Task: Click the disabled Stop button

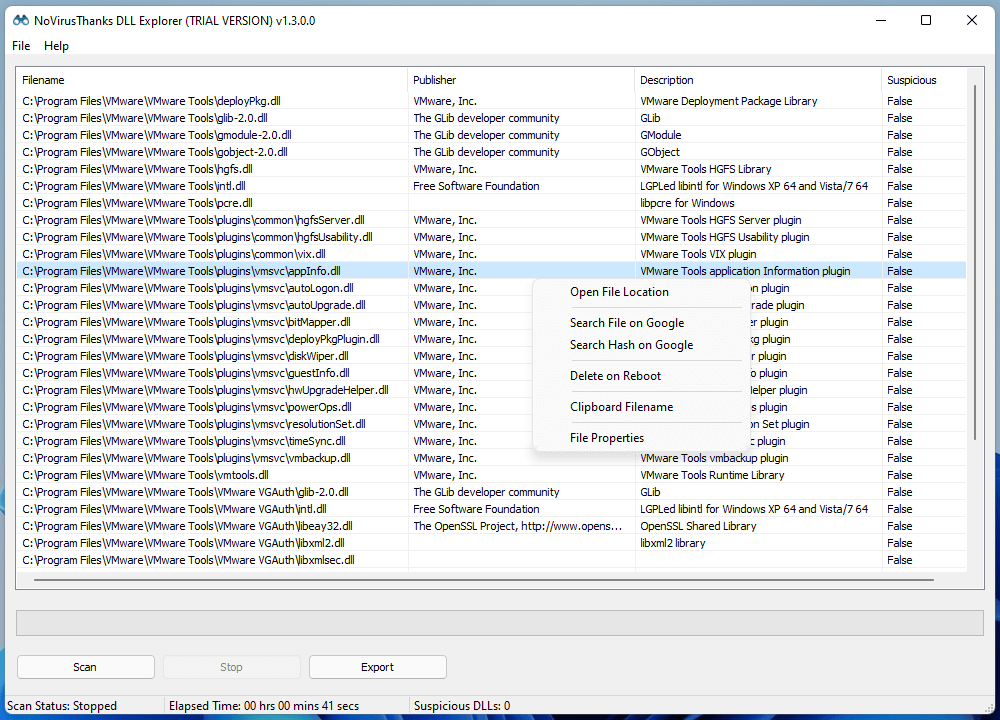Action: [231, 667]
